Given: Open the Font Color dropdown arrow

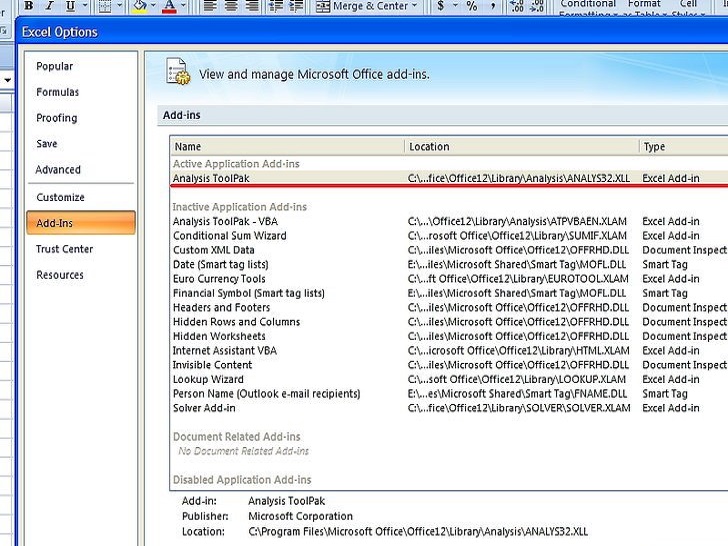Looking at the screenshot, I should click(x=184, y=6).
